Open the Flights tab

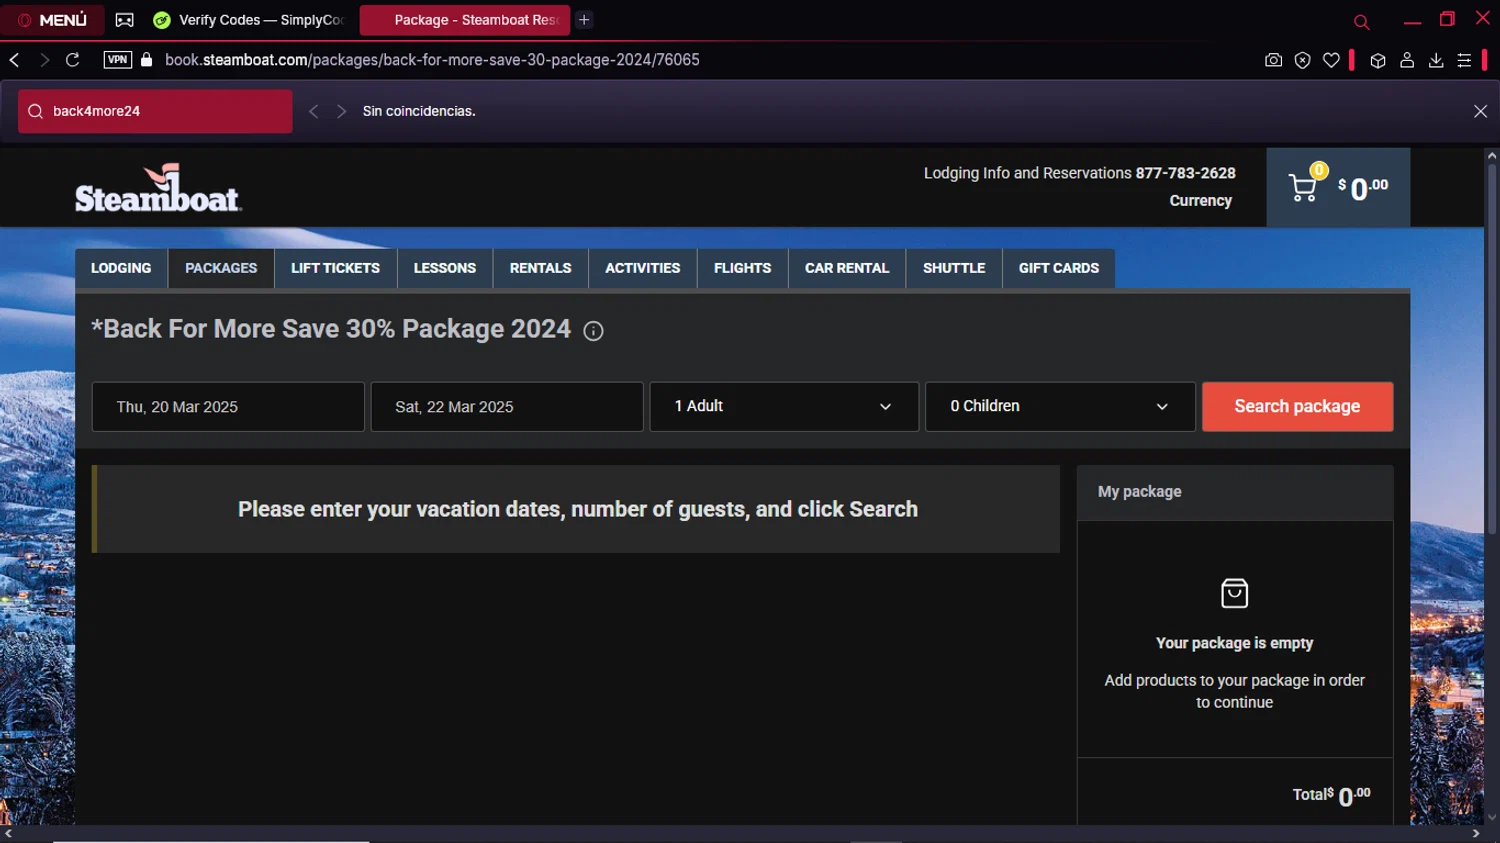(742, 268)
